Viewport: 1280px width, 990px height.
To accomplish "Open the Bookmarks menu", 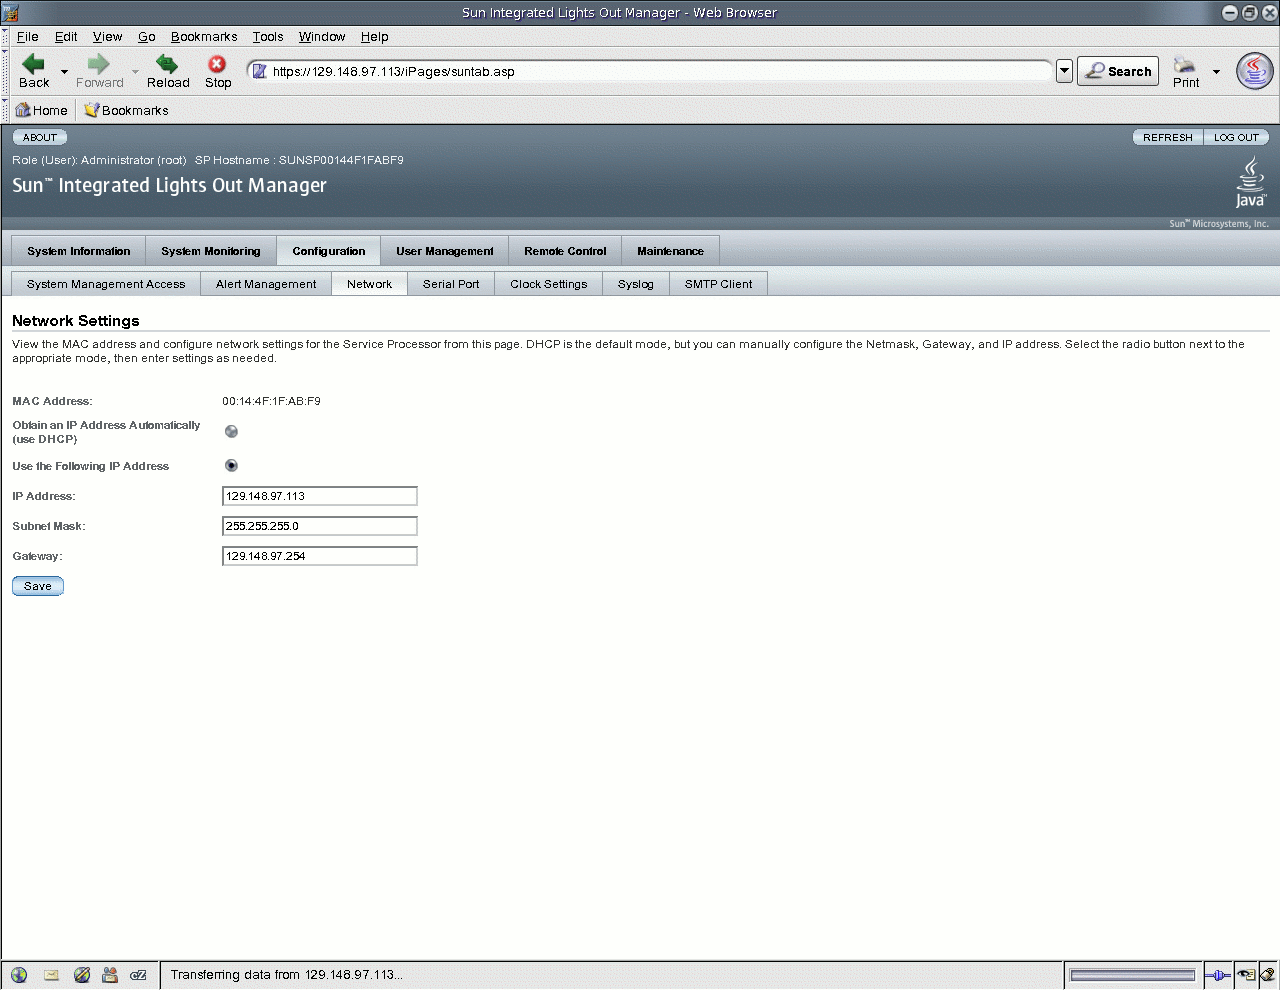I will [204, 37].
